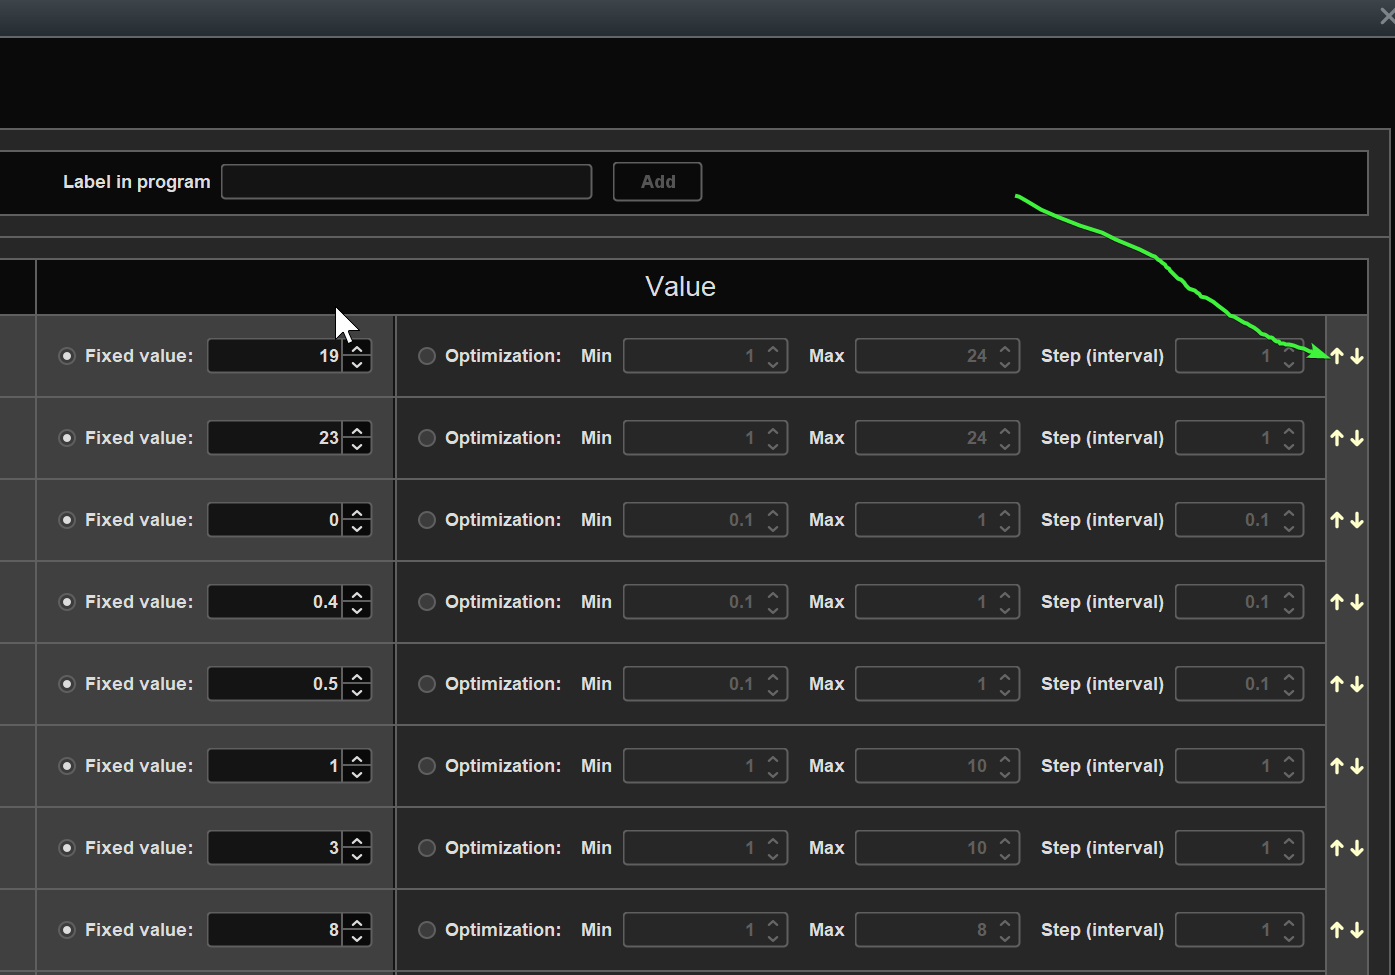The height and width of the screenshot is (975, 1395).
Task: Click down arrow for fixed value 0 row
Action: 1357,520
